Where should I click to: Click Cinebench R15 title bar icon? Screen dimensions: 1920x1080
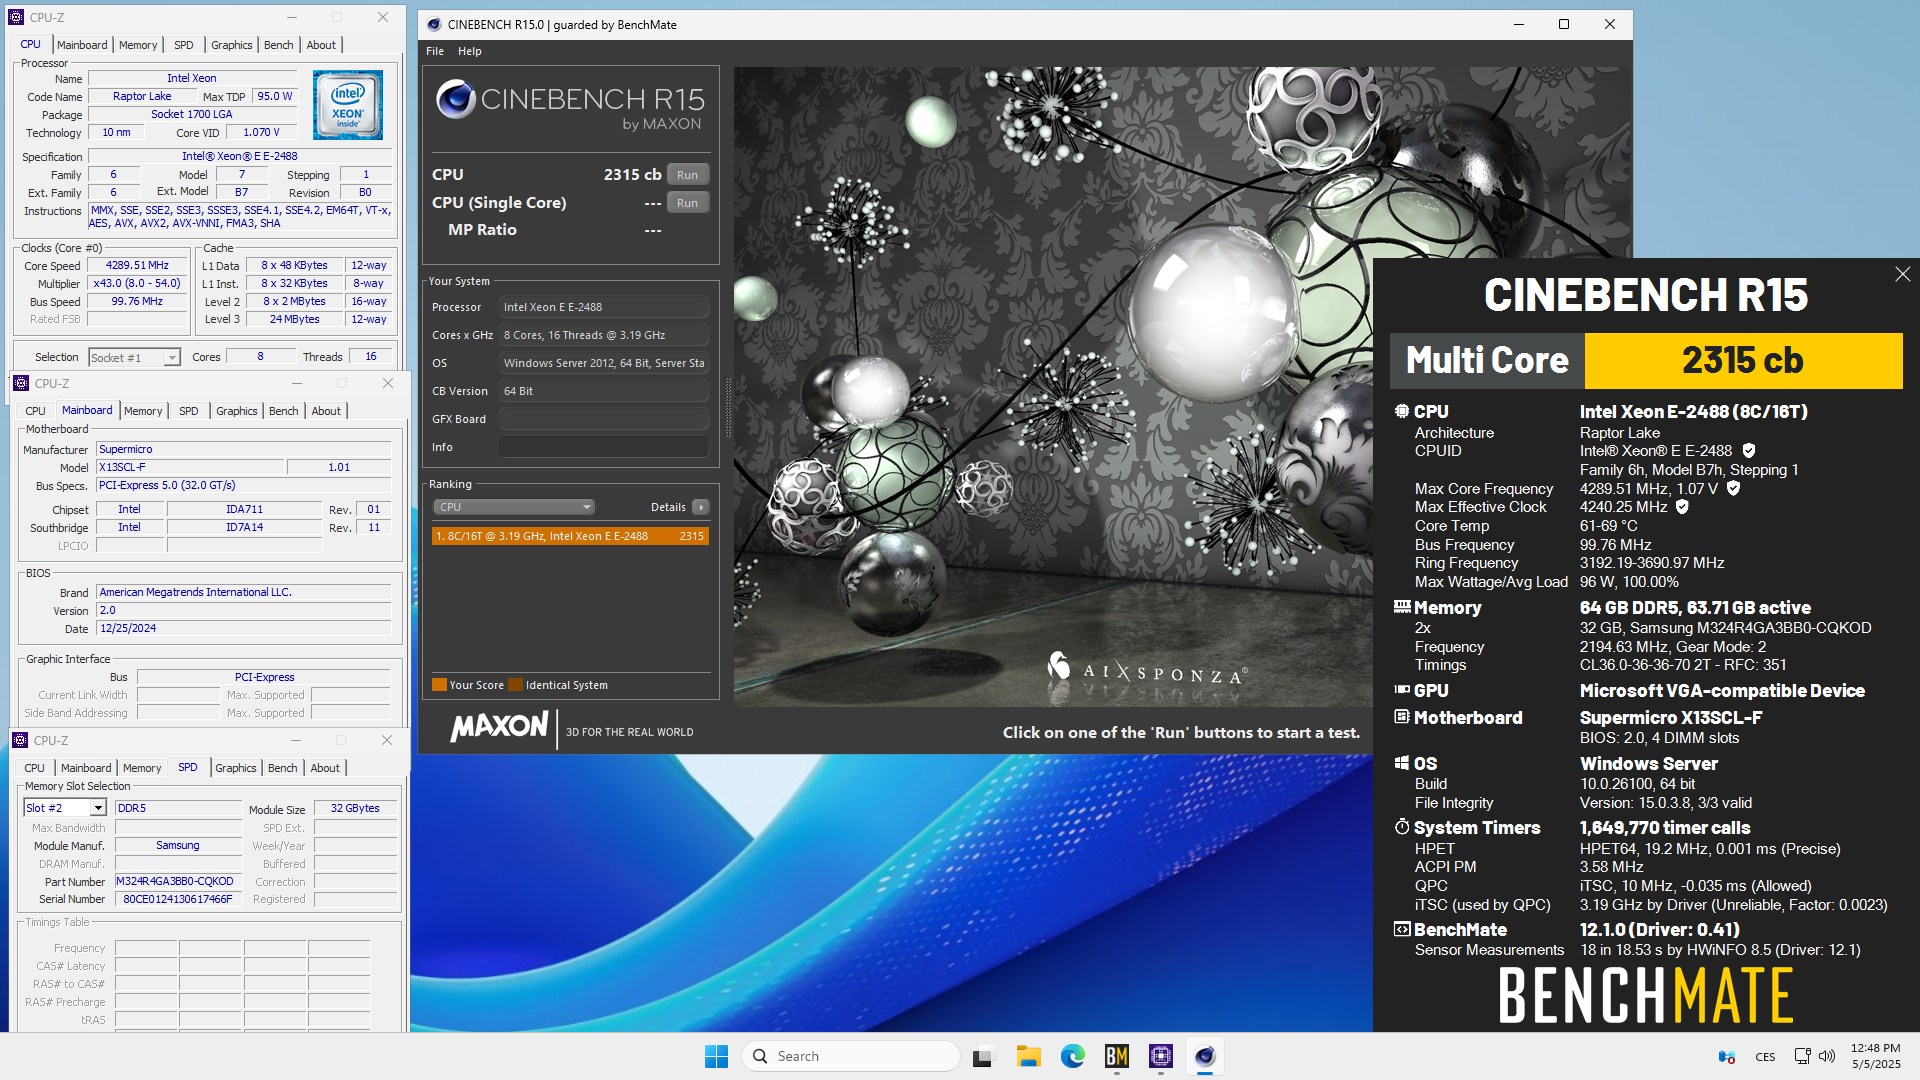(432, 24)
